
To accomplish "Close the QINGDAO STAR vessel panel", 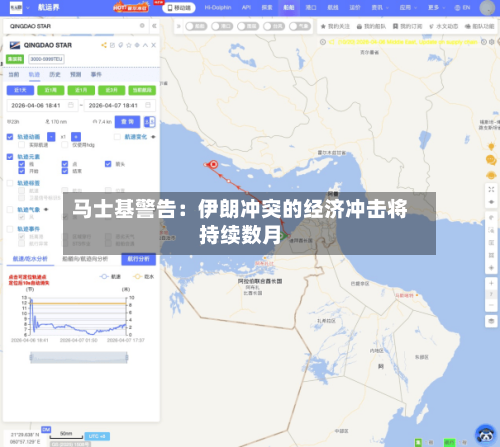I will (154, 45).
